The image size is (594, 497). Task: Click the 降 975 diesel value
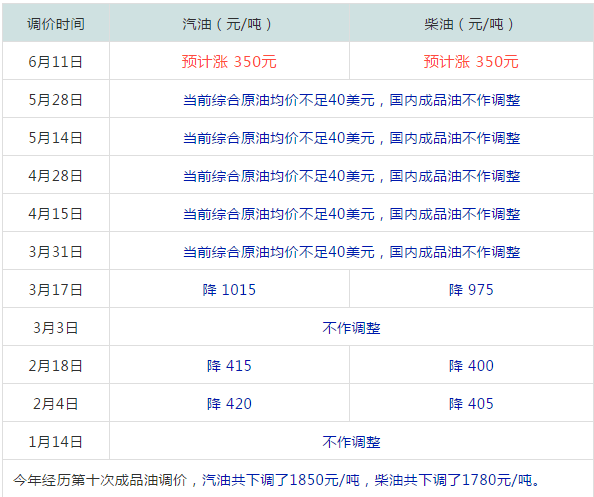pyautogui.click(x=471, y=290)
